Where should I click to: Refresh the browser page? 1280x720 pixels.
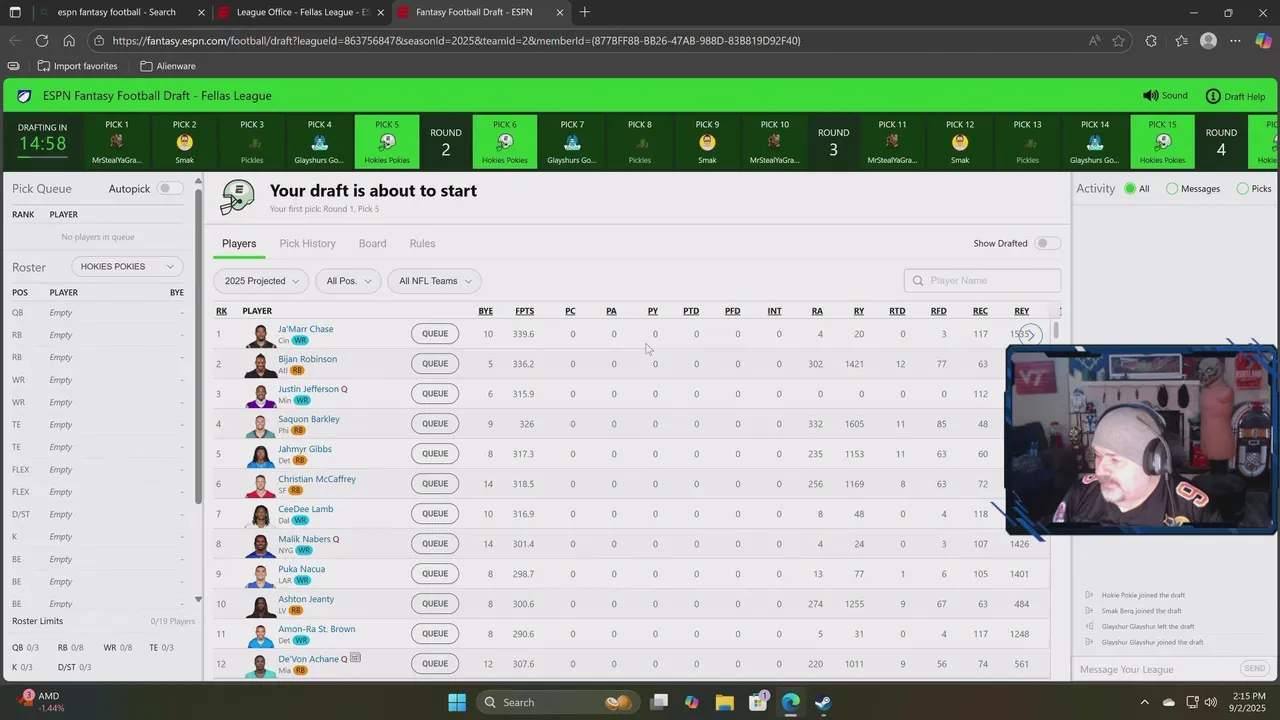42,41
